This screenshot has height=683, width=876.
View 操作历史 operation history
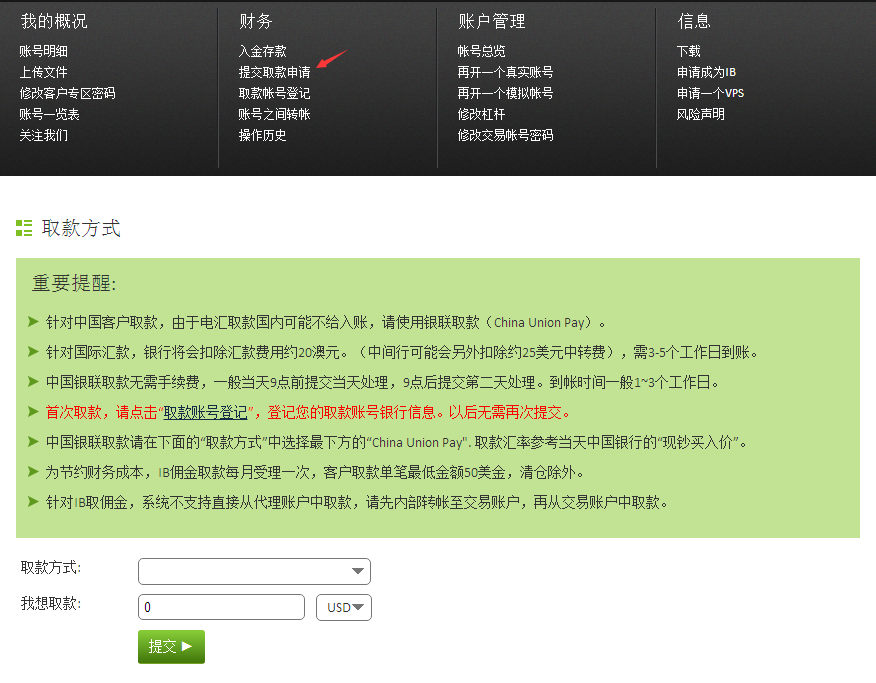pos(262,135)
